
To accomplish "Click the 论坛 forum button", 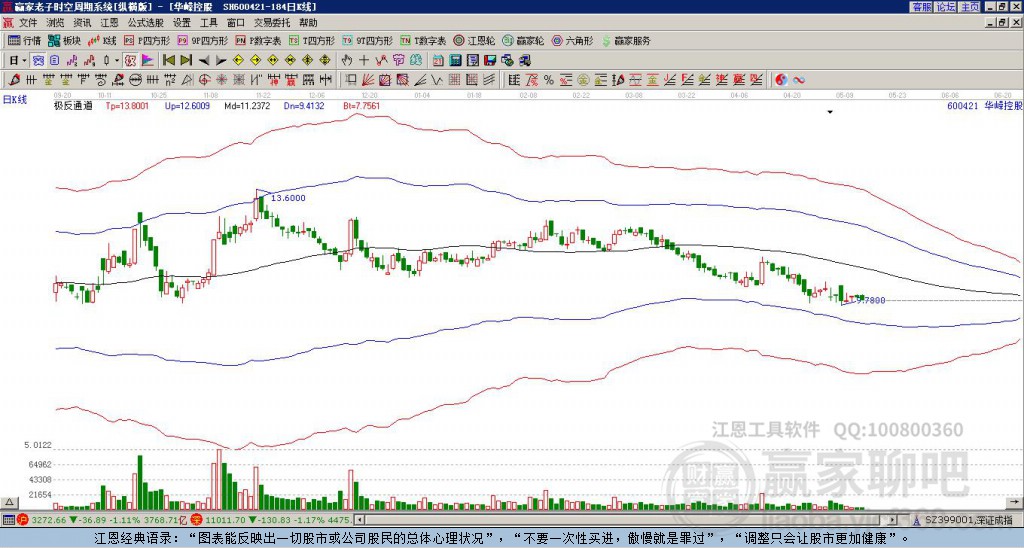I will 945,6.
